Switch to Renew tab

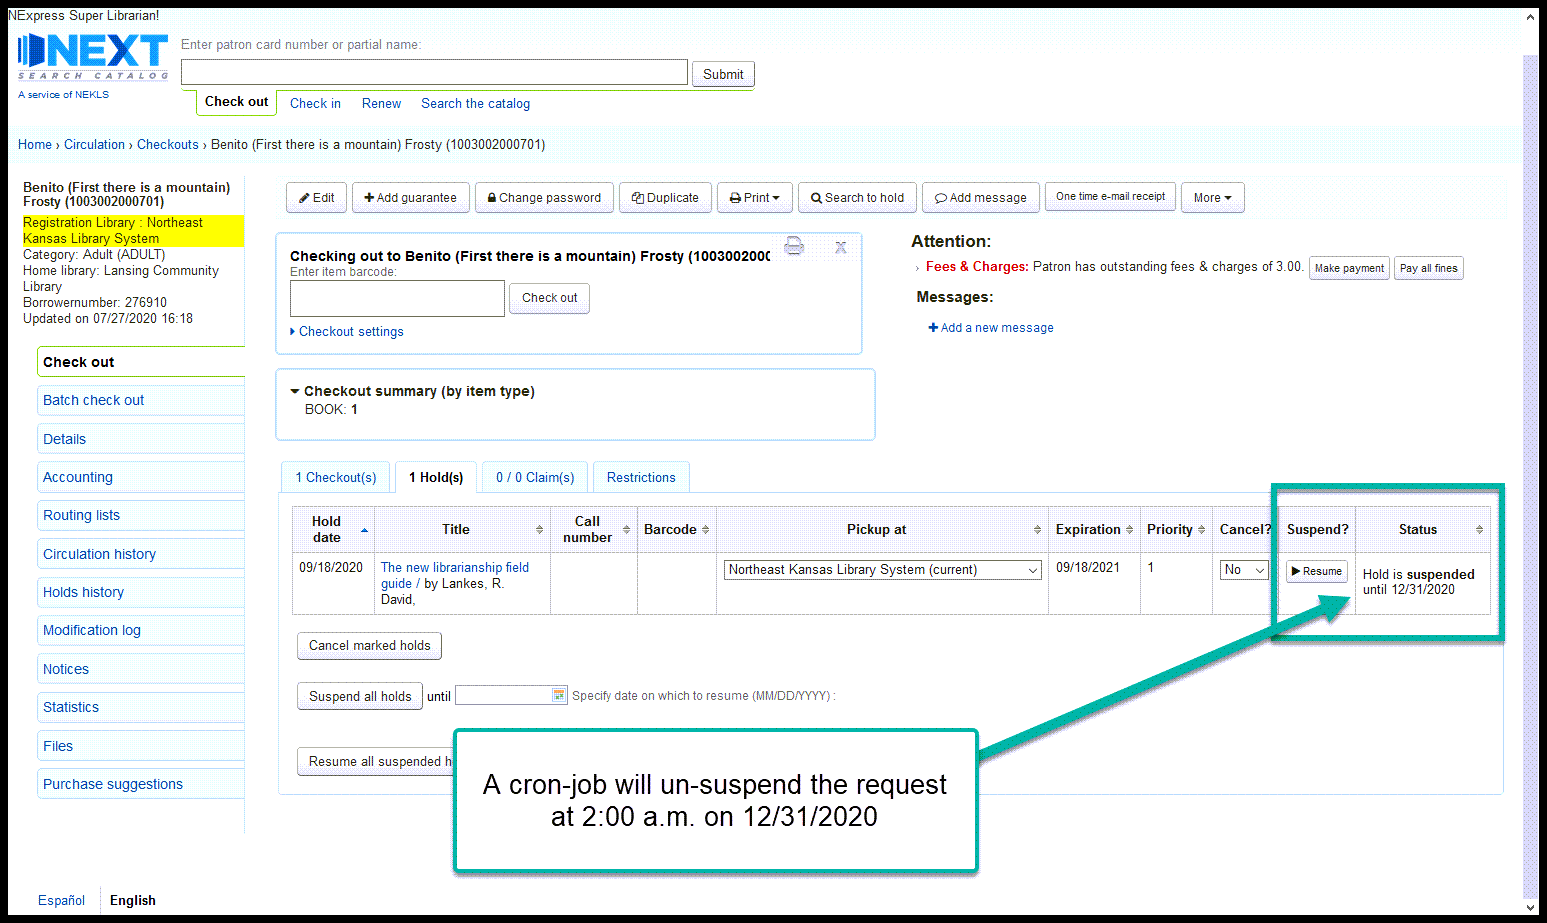click(381, 103)
